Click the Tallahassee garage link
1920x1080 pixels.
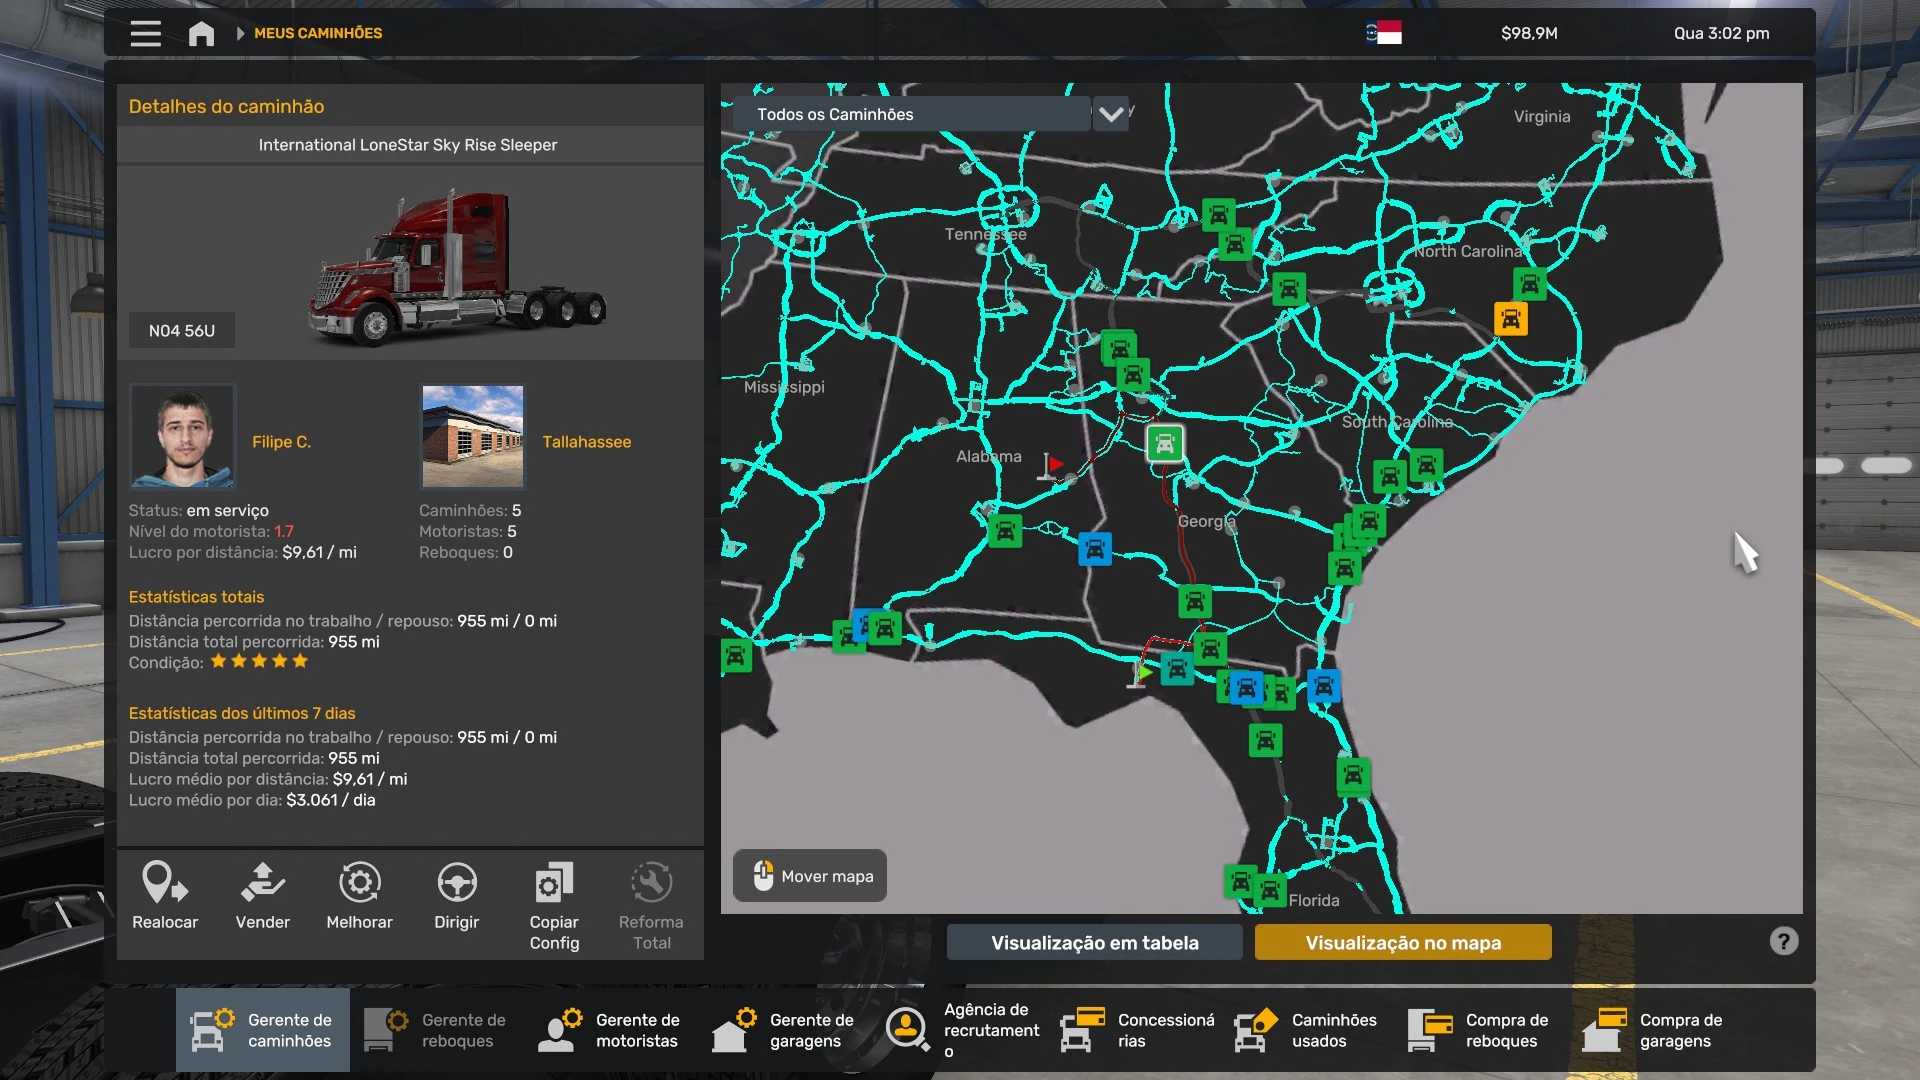pos(586,441)
